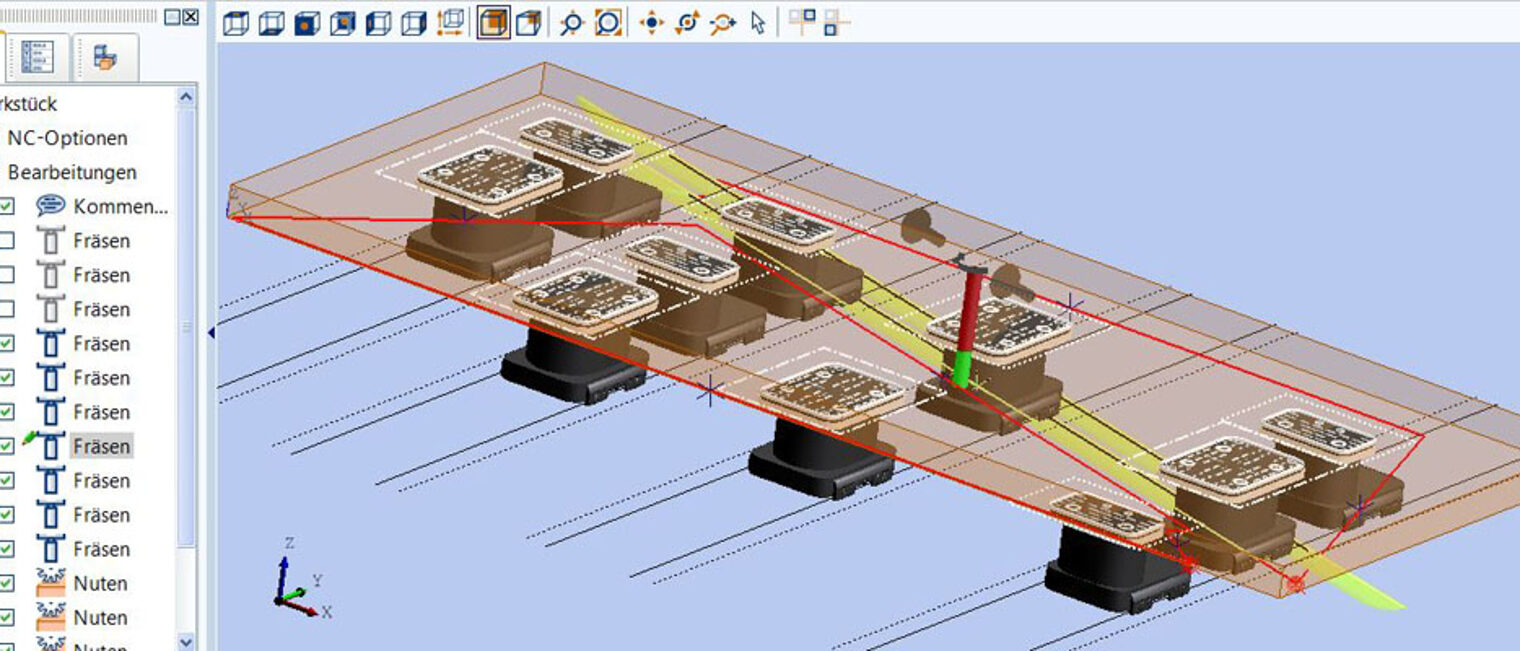The width and height of the screenshot is (1520, 651).
Task: Click the highlighted Fräsen operation with pencil
Action: click(x=101, y=446)
